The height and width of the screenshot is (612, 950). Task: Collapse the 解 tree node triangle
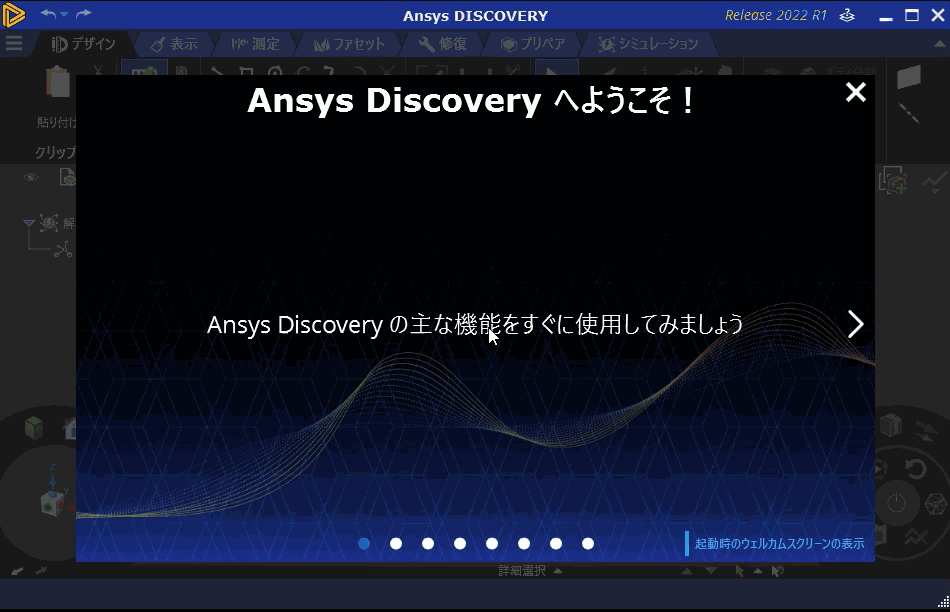[x=28, y=223]
